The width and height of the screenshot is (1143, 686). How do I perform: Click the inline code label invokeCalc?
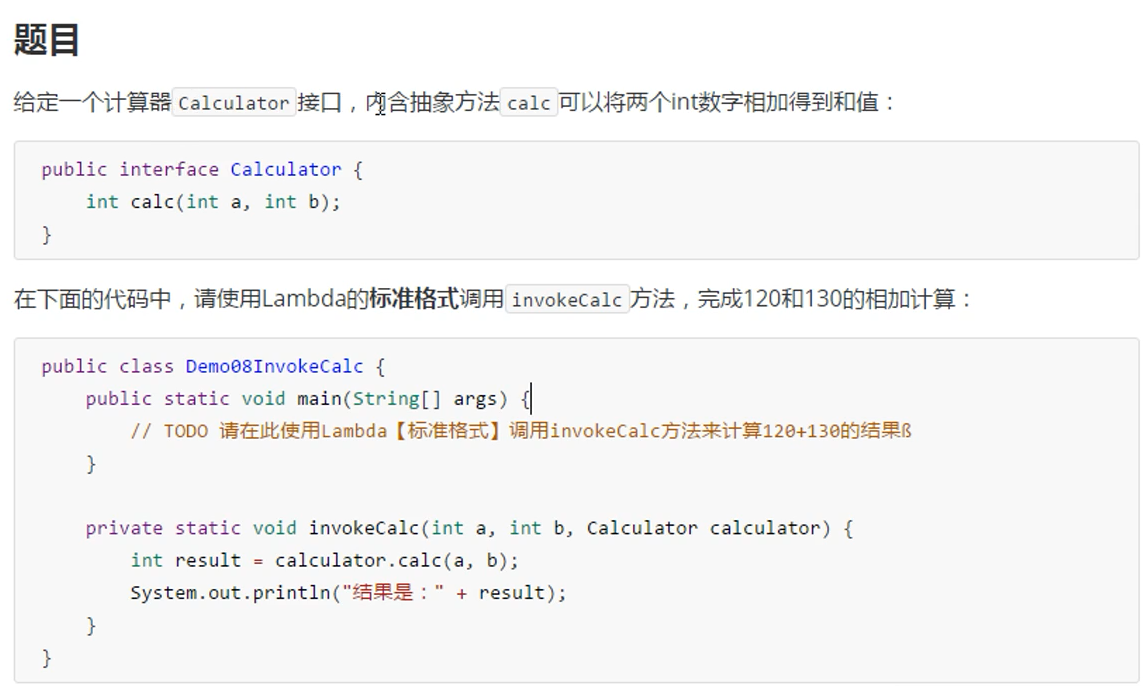pyautogui.click(x=567, y=300)
